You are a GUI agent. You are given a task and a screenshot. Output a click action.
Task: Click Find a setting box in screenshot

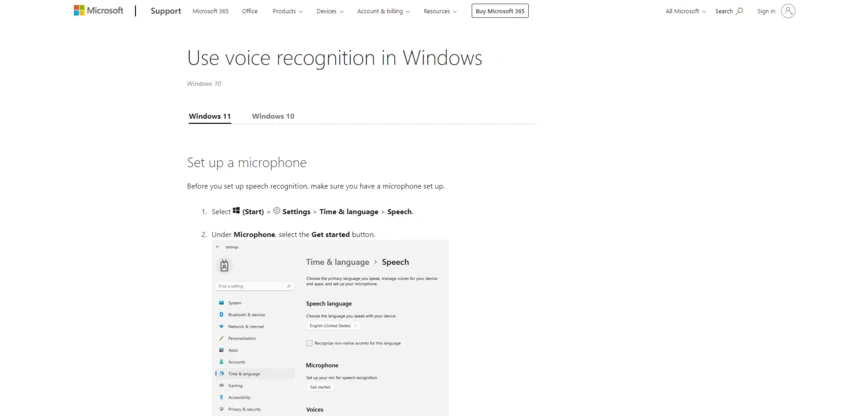255,287
